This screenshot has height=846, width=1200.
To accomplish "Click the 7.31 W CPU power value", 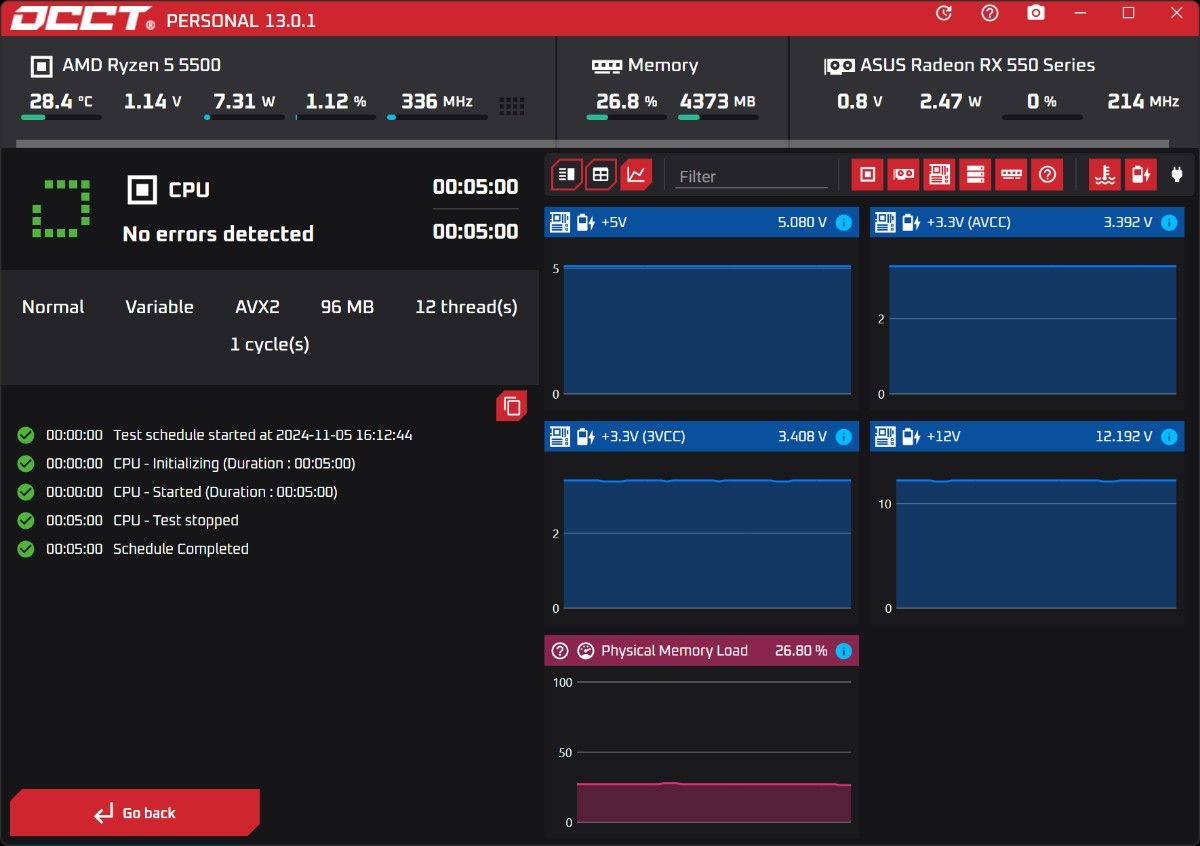I will tap(244, 101).
